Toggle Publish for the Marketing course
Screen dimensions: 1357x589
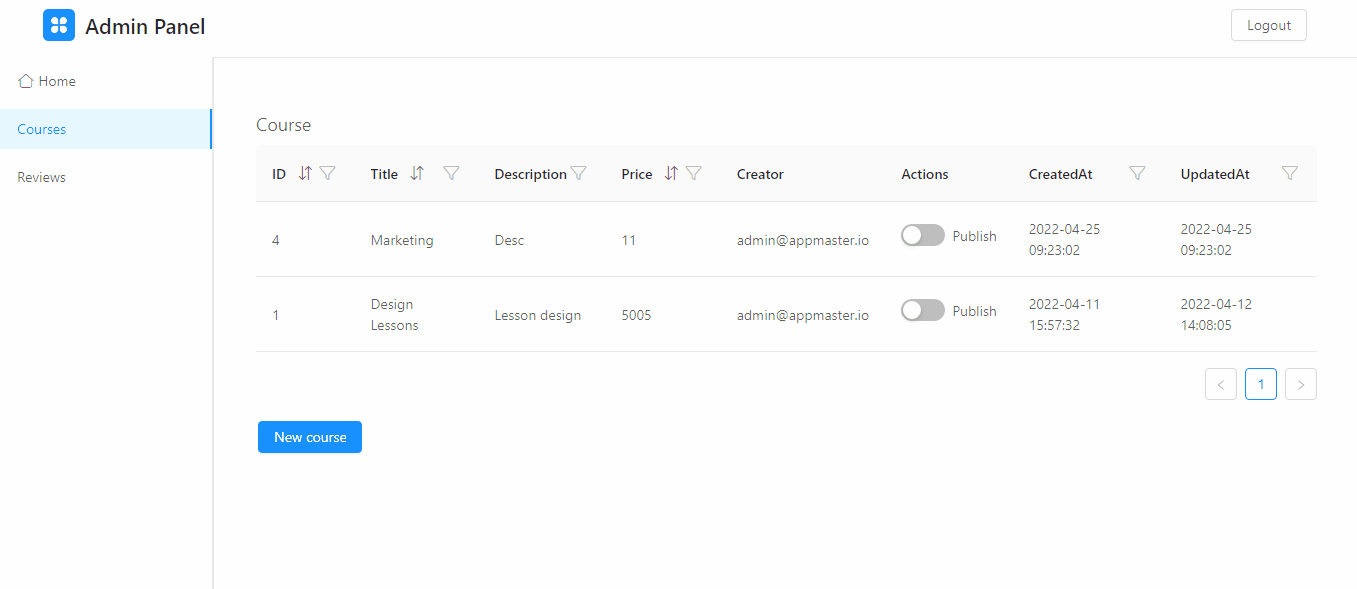[x=922, y=235]
